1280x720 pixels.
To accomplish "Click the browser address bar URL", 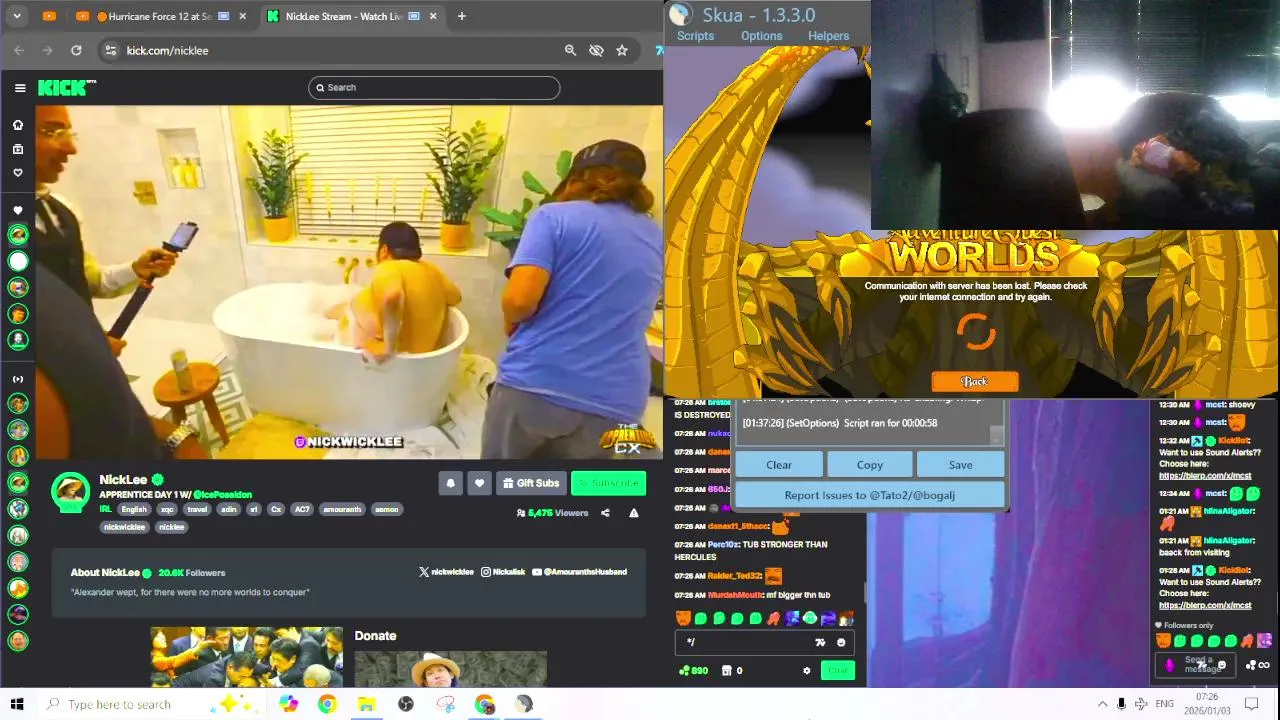I will tap(167, 50).
